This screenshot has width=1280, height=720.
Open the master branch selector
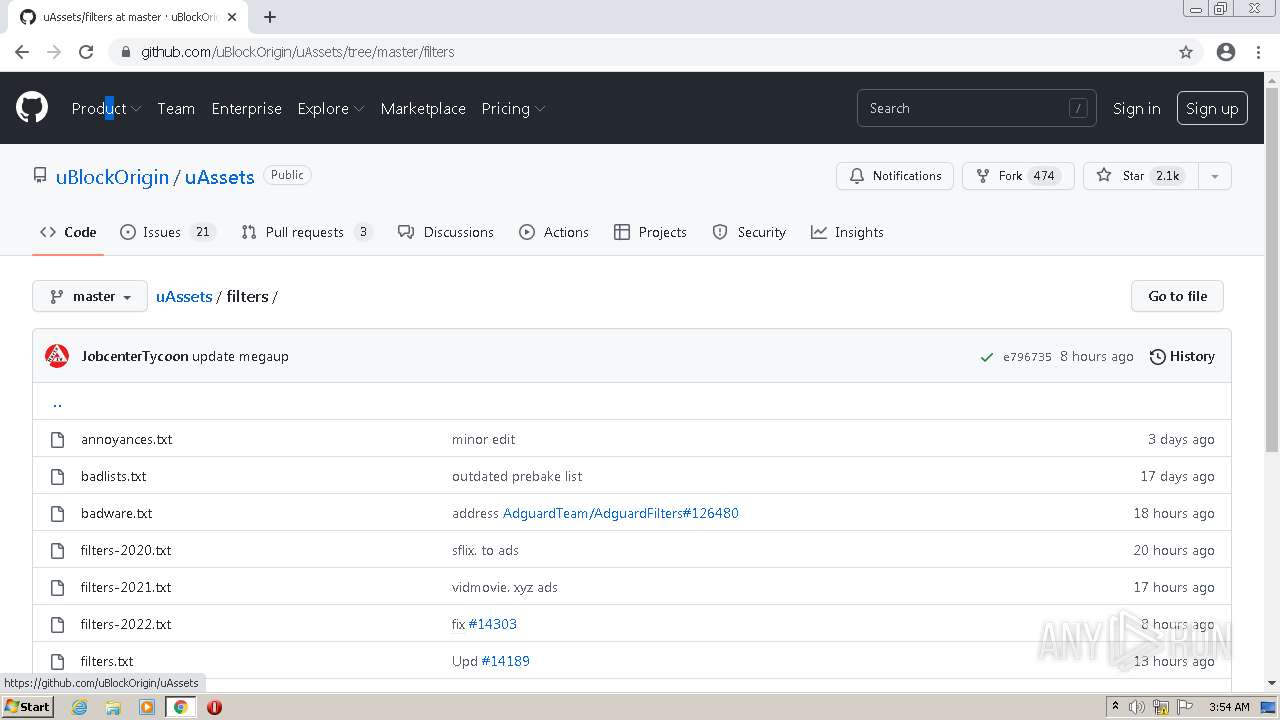click(x=90, y=296)
